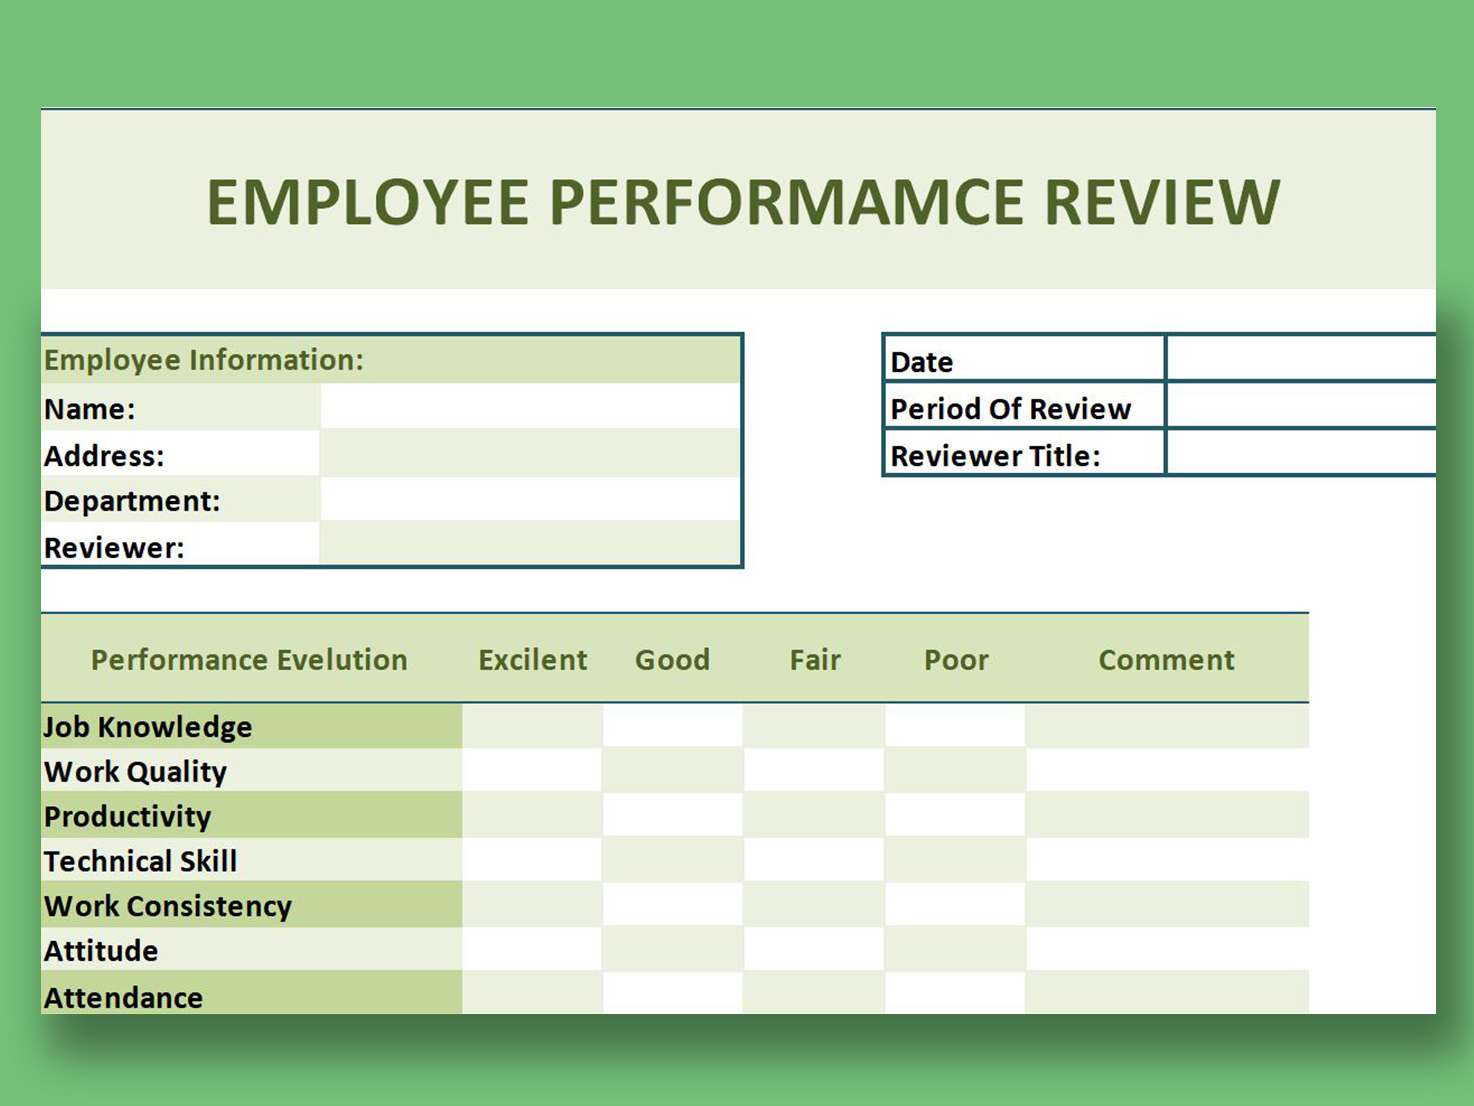Screen dimensions: 1474x1106
Task: Click the Attendance row label
Action: coord(122,996)
